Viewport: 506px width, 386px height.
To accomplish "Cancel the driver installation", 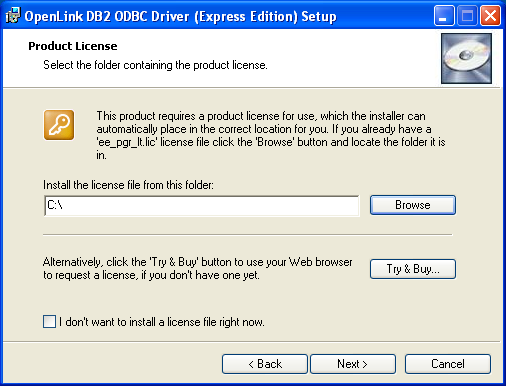I will point(448,364).
